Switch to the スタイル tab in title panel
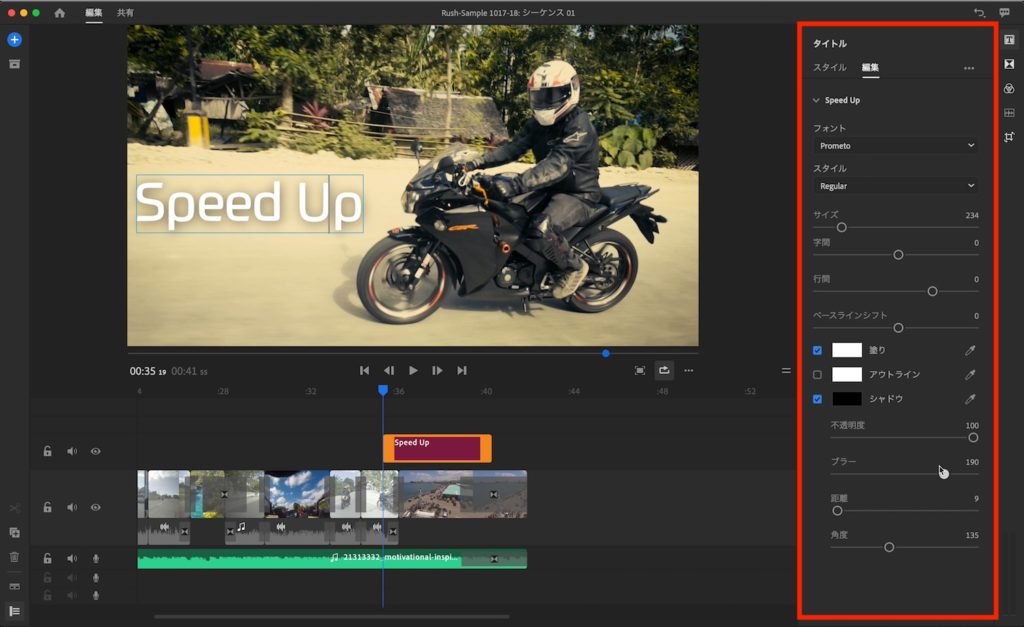 click(829, 68)
